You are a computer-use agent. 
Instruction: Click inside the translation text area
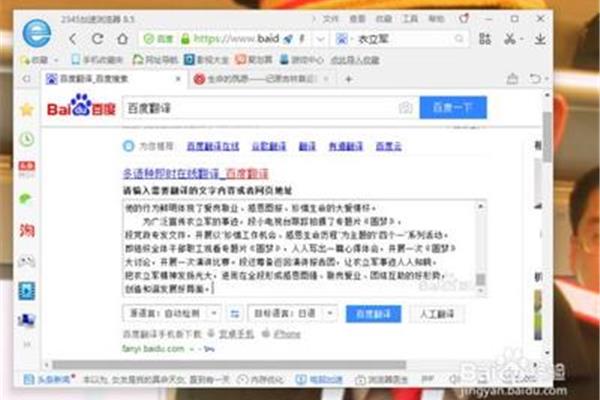[x=300, y=248]
